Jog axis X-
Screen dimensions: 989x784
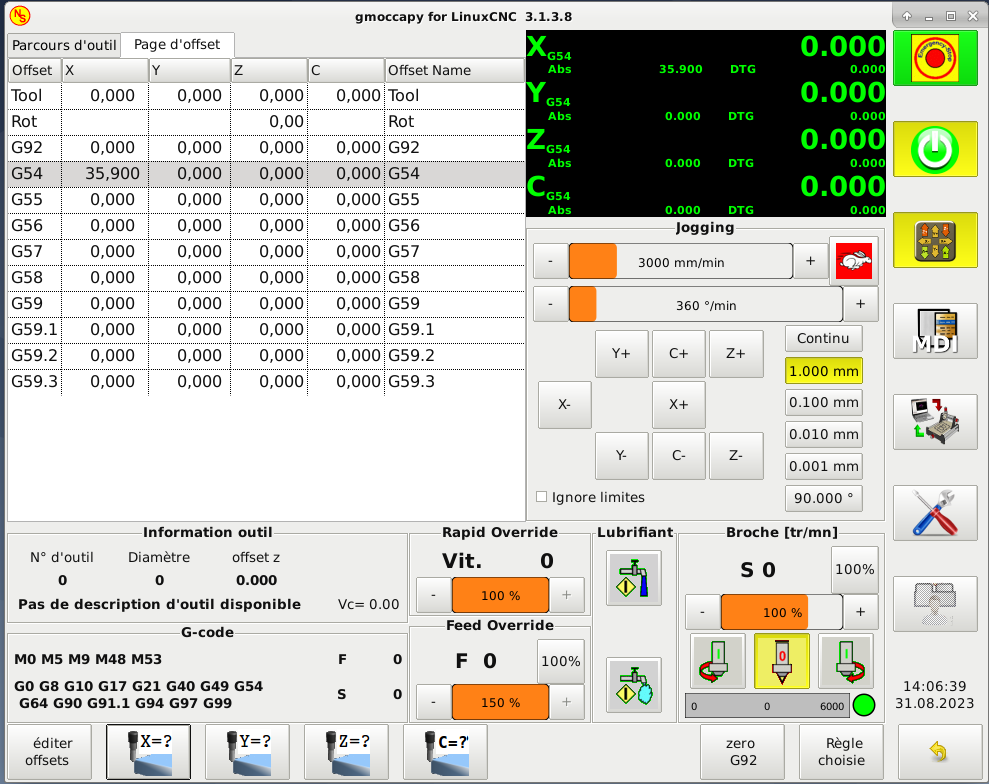[x=565, y=405]
